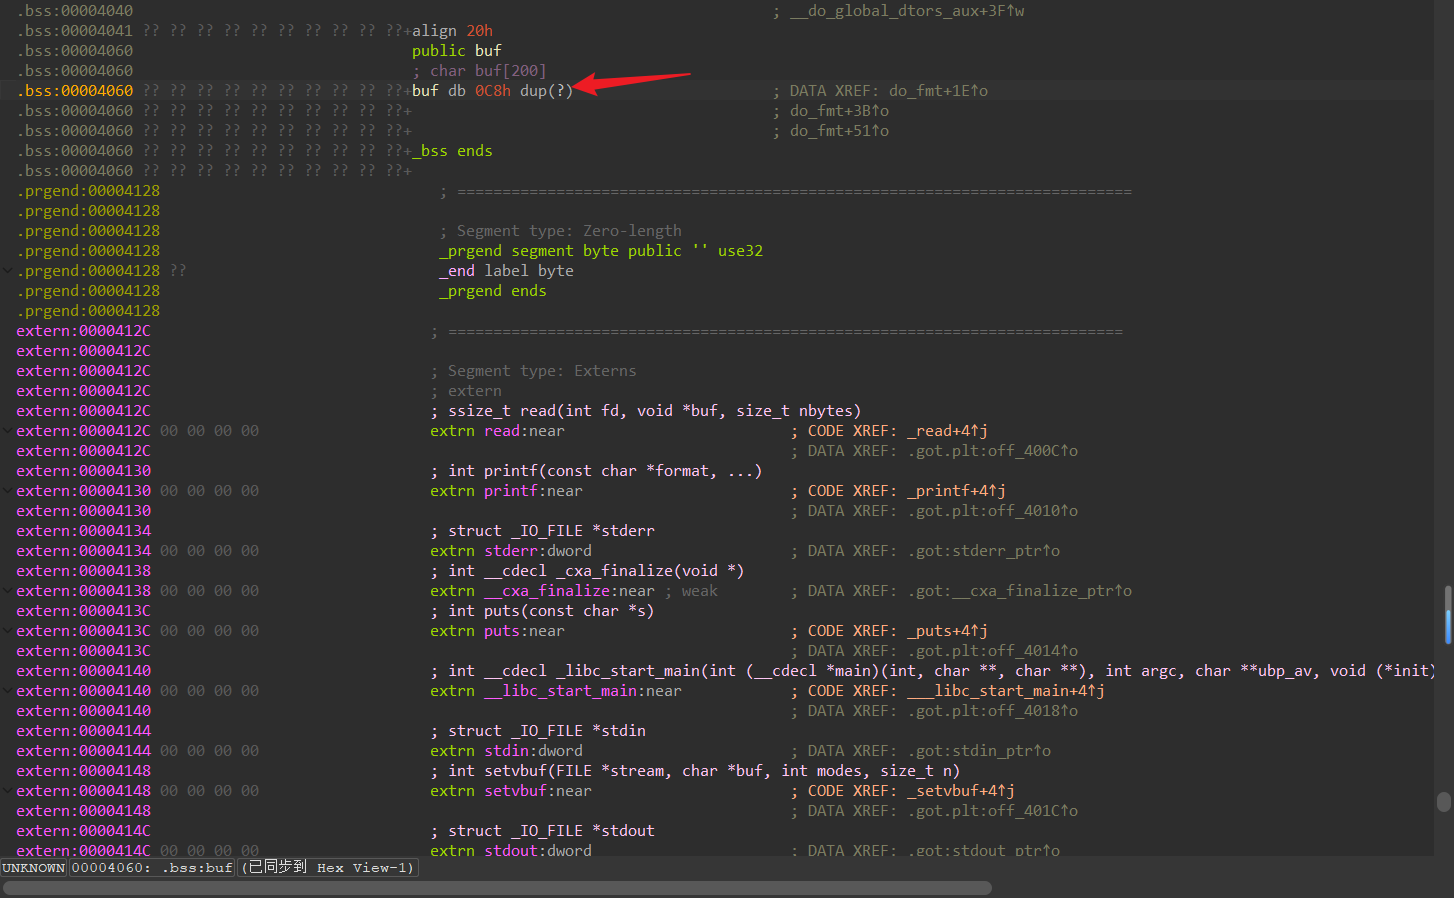This screenshot has height=898, width=1454.
Task: Click the 'struct _IO_FILE *stderr' comment
Action: click(x=542, y=530)
